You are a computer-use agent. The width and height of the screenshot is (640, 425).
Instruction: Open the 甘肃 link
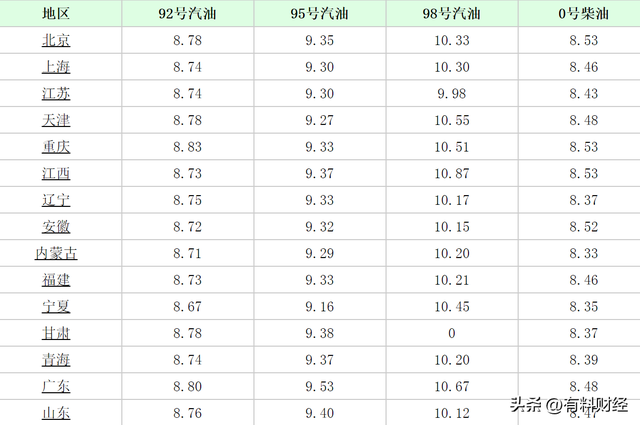[x=56, y=333]
